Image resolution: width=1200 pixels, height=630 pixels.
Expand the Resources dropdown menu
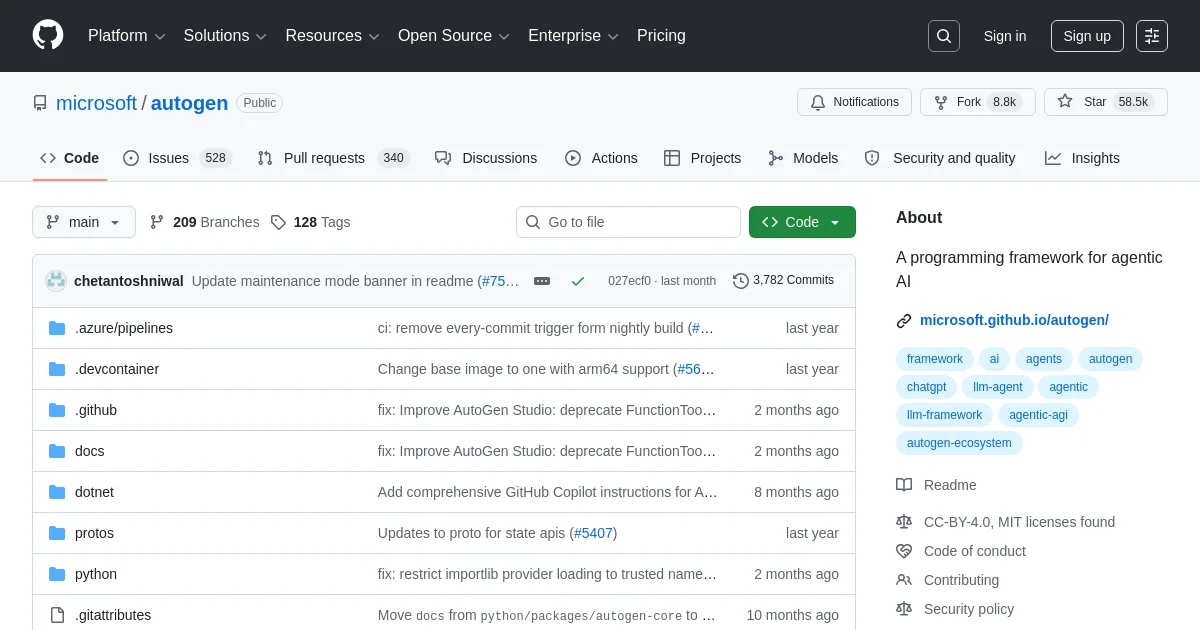(x=332, y=36)
